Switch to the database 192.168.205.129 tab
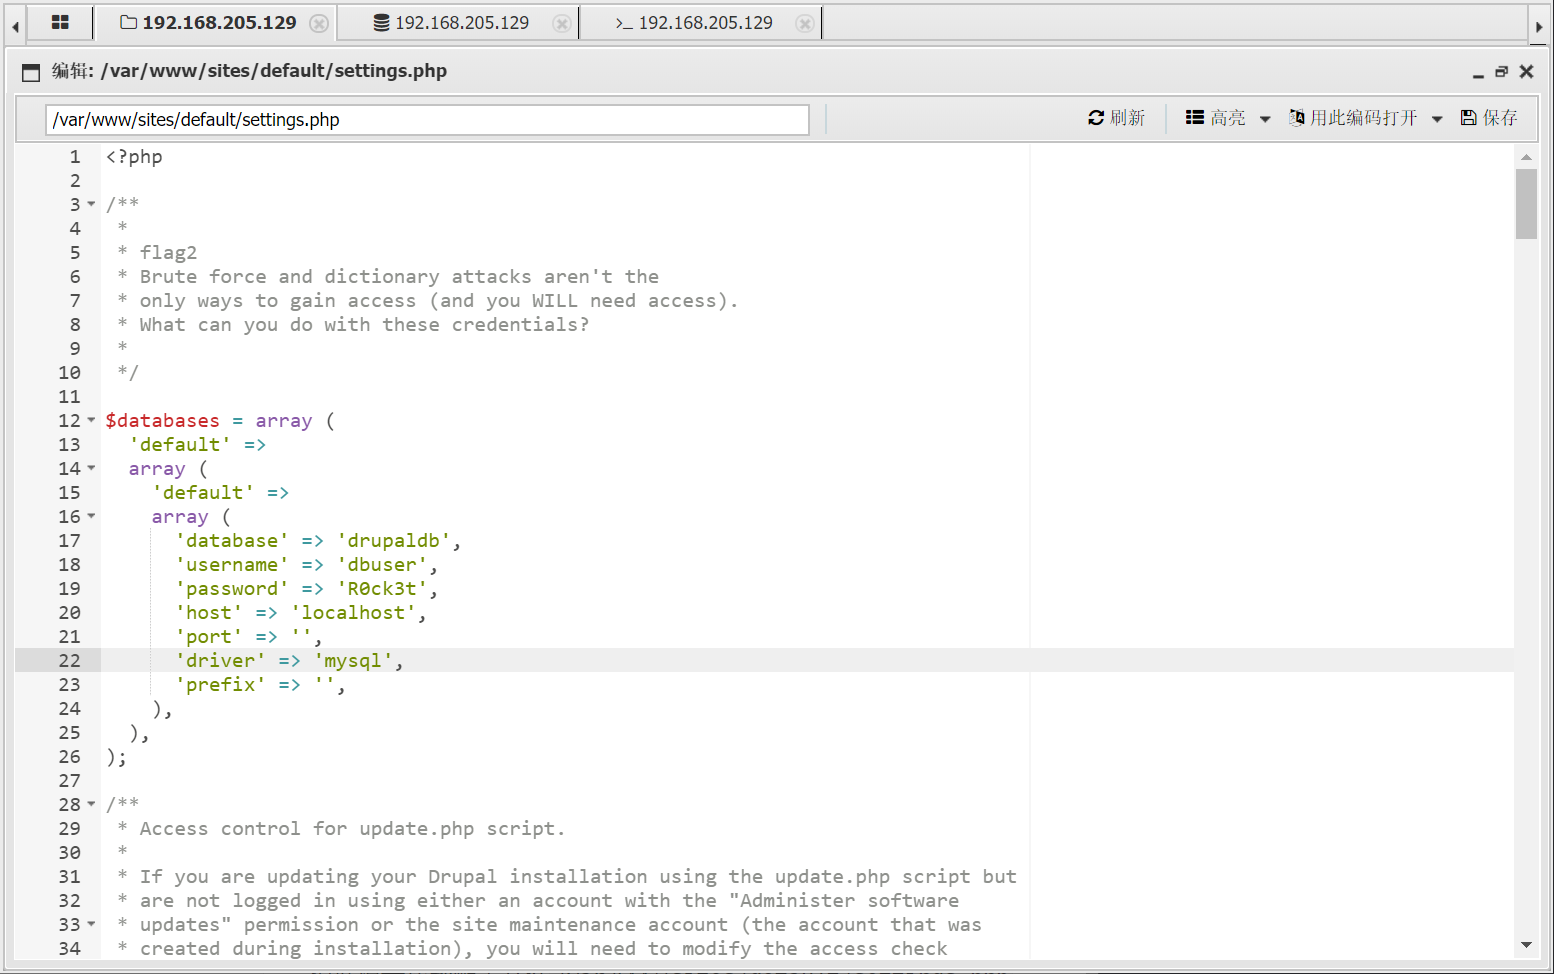 click(451, 22)
